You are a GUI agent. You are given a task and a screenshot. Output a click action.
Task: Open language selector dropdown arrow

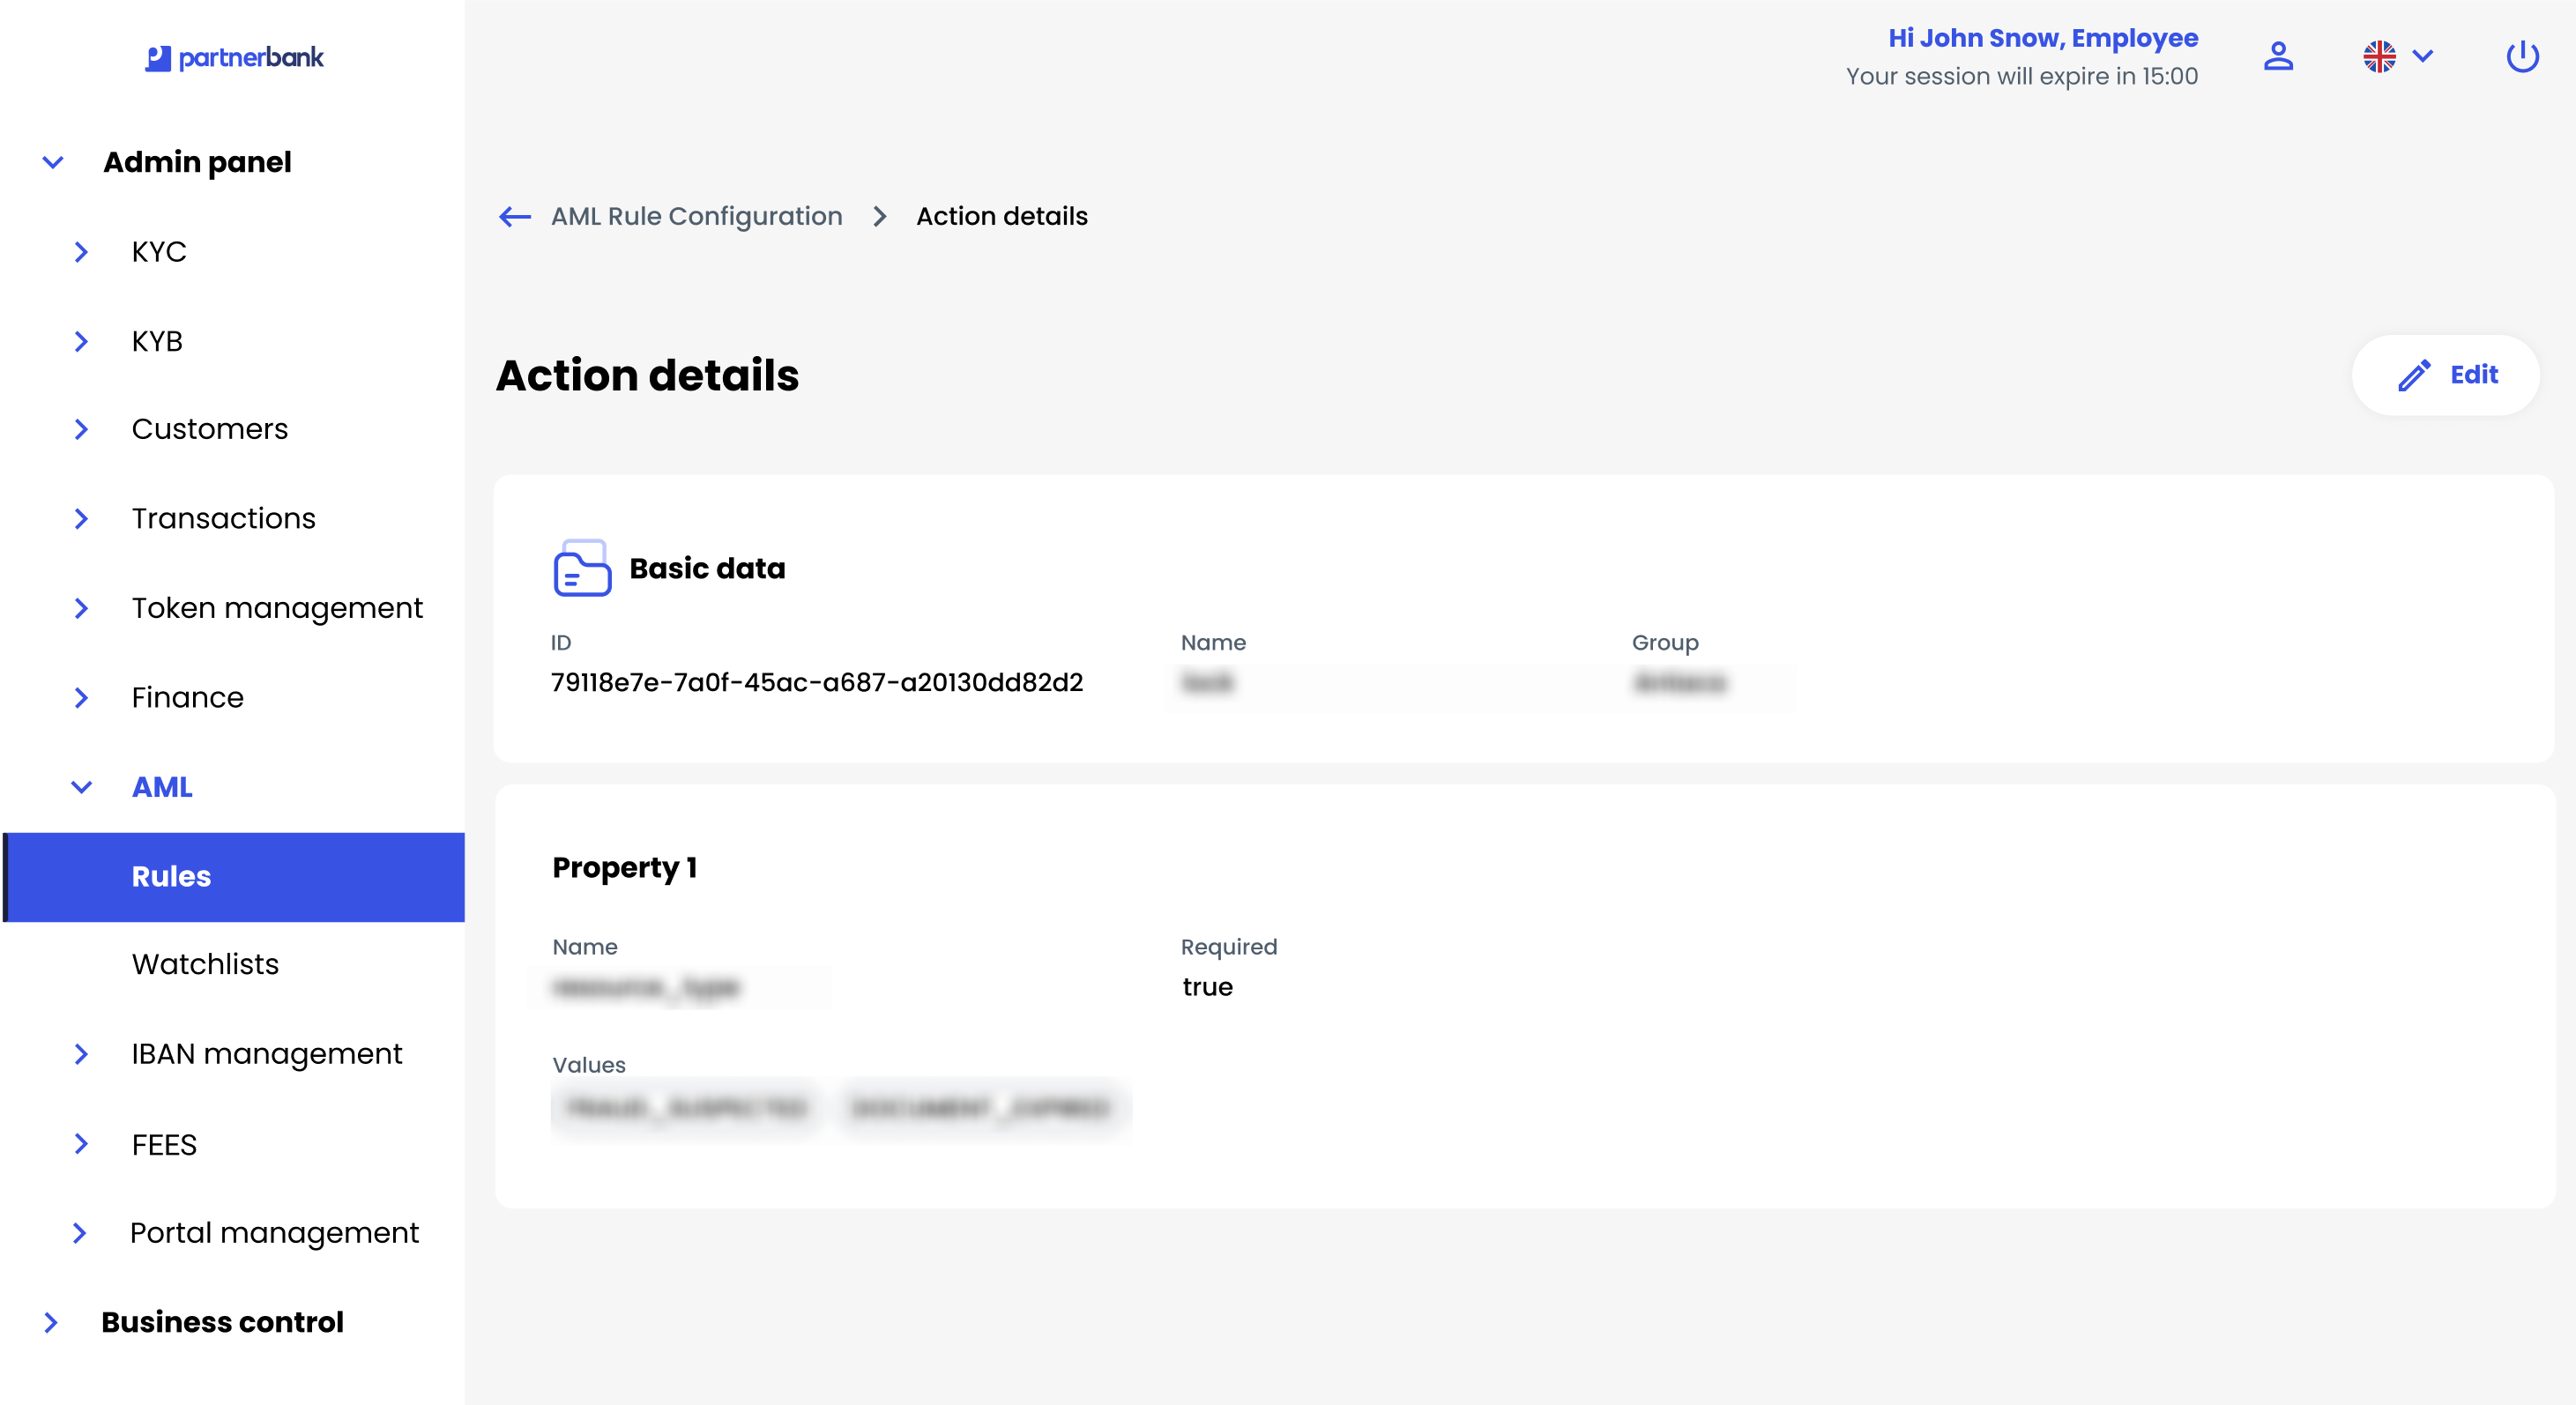(2423, 56)
